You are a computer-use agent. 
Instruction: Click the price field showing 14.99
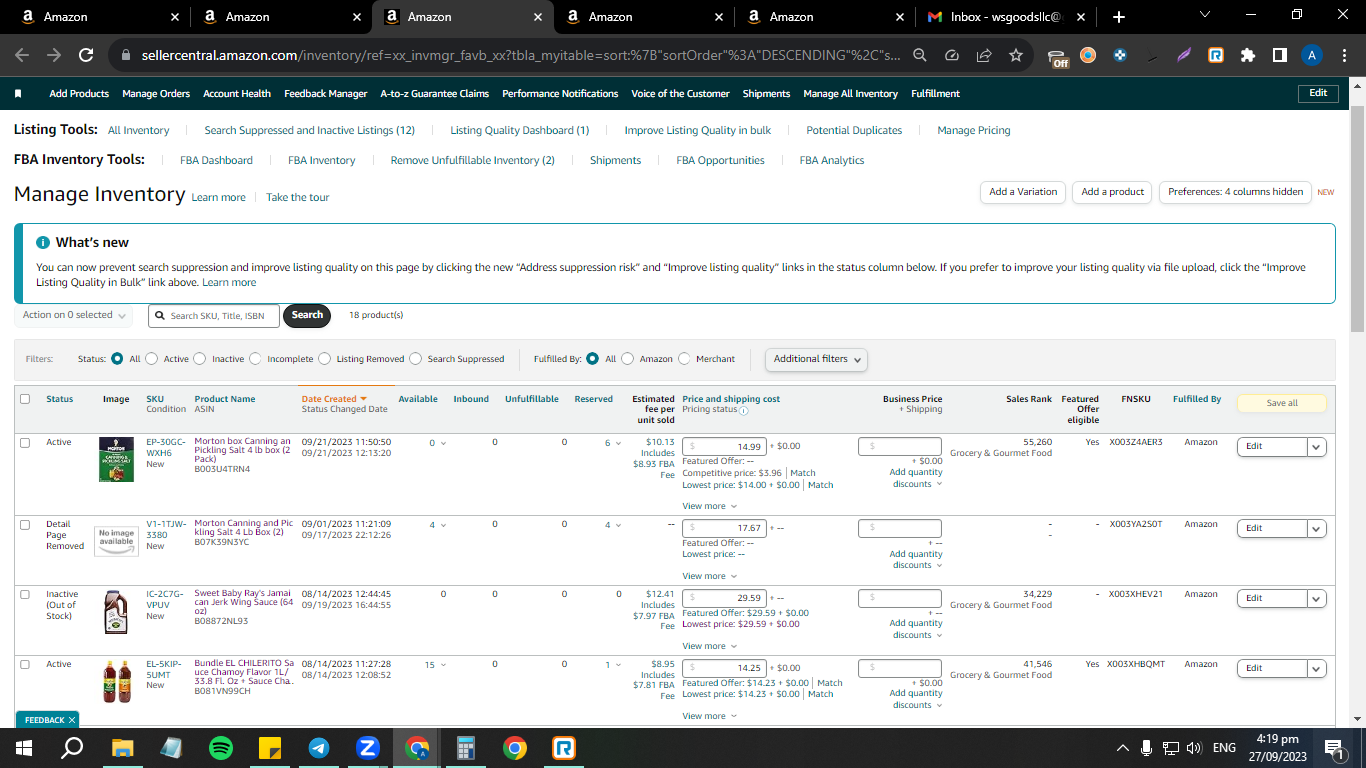(724, 447)
